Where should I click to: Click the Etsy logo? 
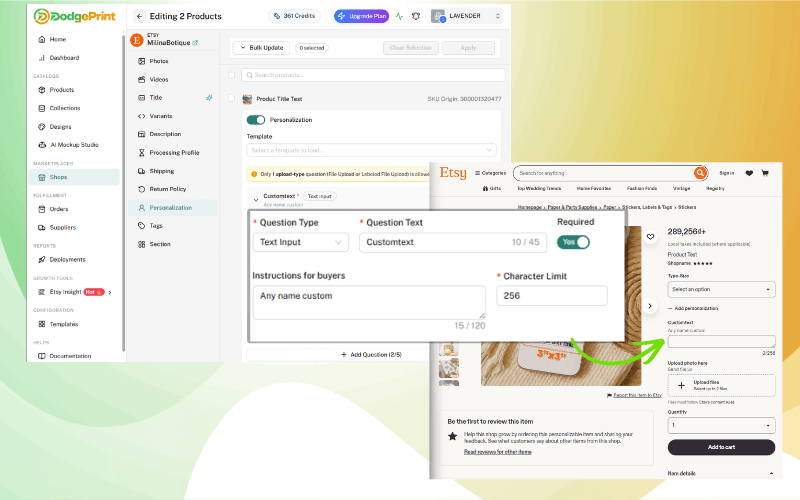click(x=453, y=173)
